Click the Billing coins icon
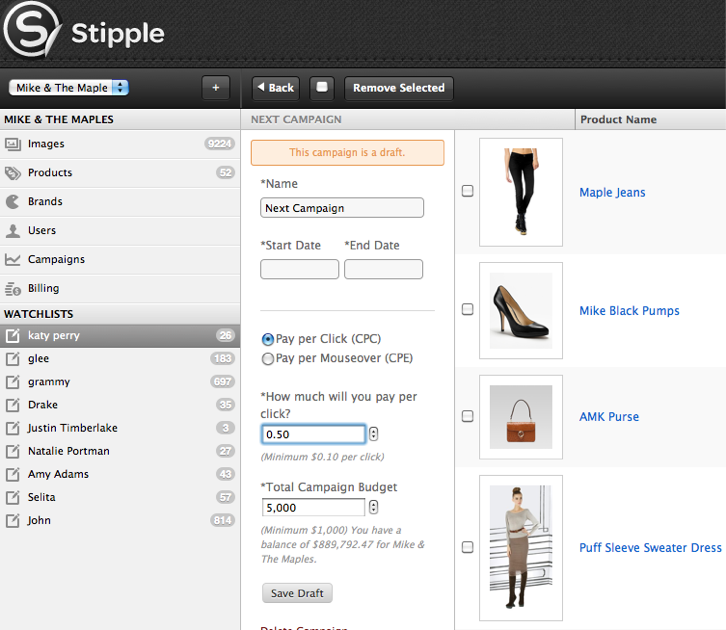The width and height of the screenshot is (726, 630). pos(13,289)
